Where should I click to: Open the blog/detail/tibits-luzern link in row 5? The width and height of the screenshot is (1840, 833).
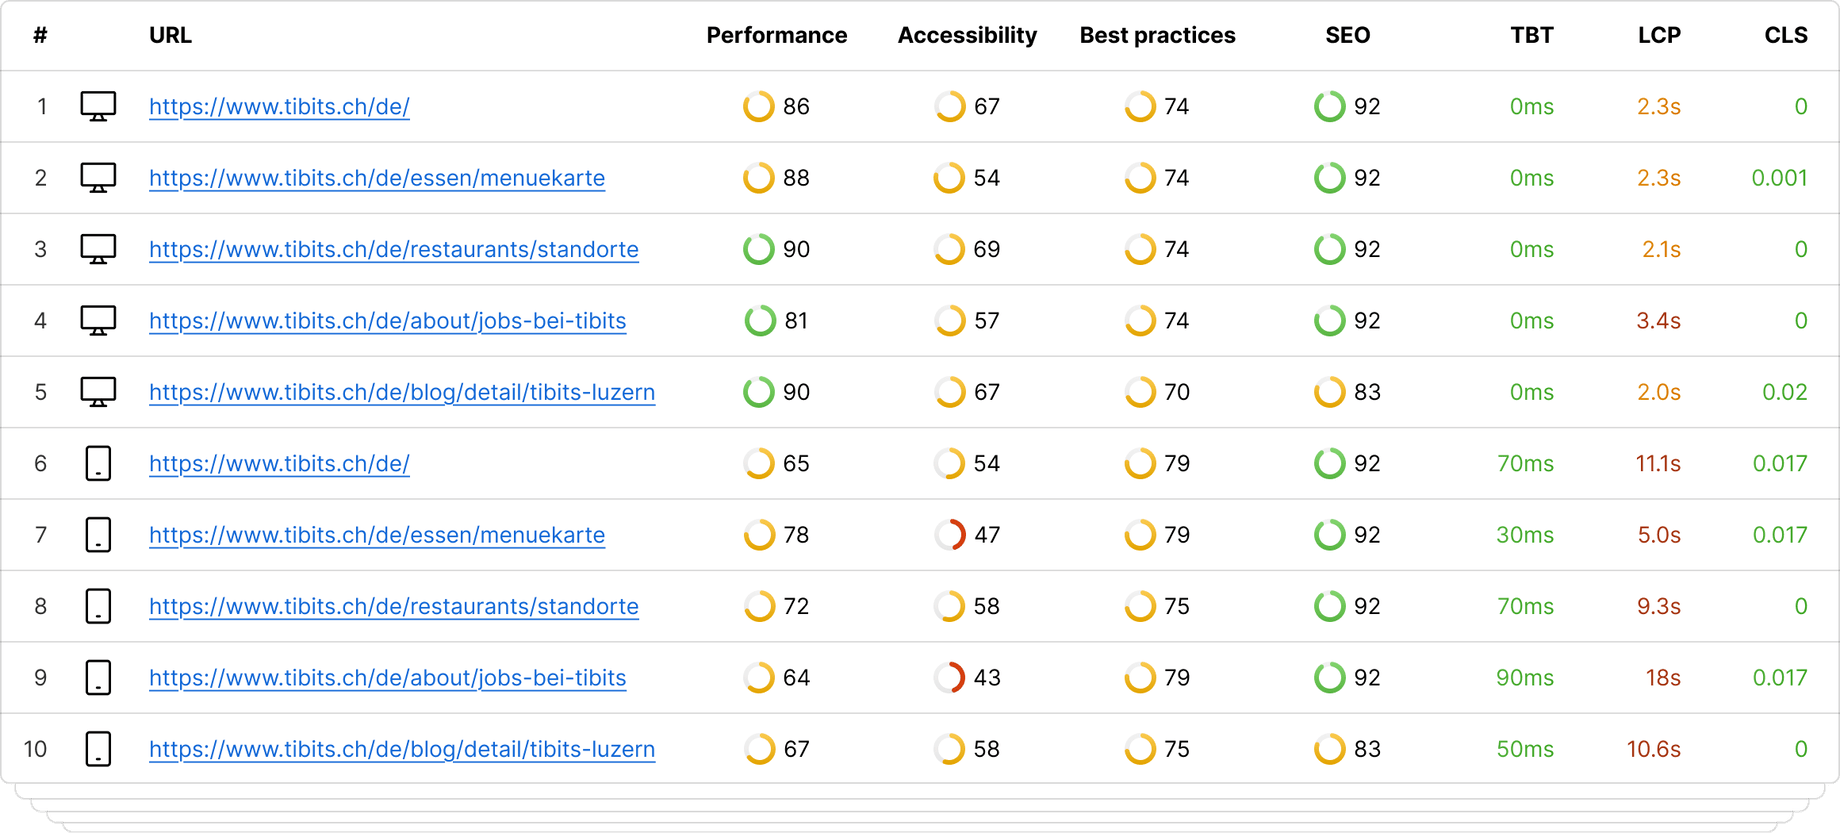coord(402,392)
